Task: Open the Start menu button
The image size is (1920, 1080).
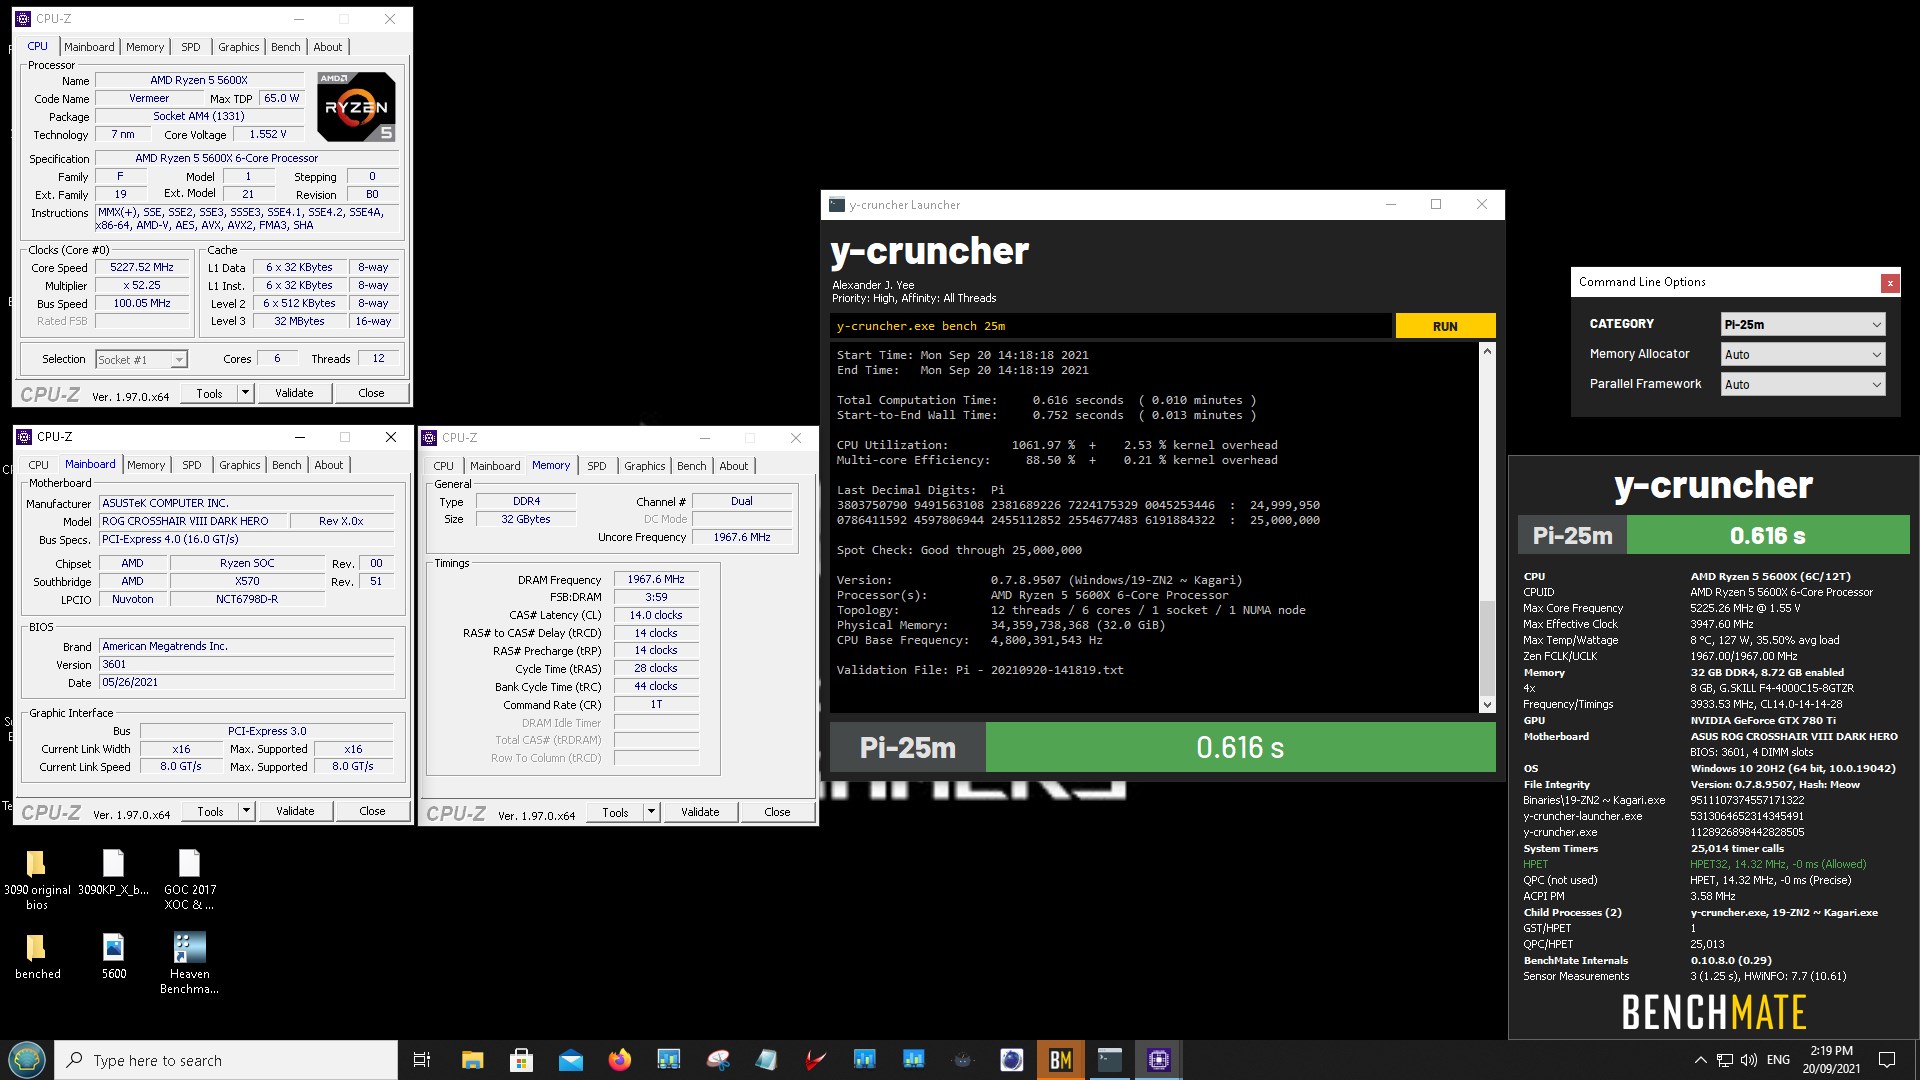Action: (x=27, y=1060)
